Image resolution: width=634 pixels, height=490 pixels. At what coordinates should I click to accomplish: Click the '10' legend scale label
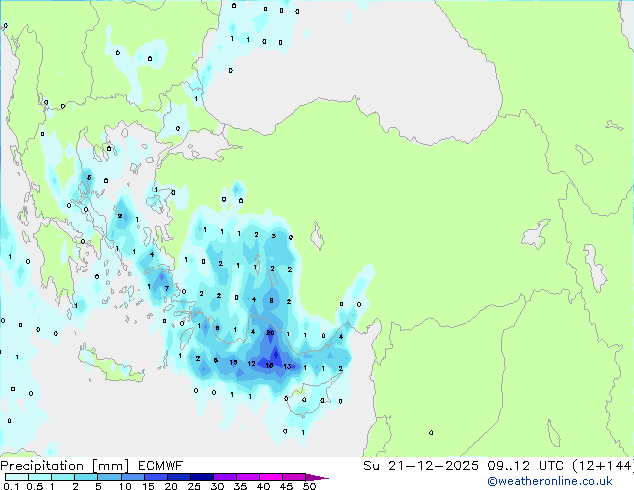[x=125, y=486]
